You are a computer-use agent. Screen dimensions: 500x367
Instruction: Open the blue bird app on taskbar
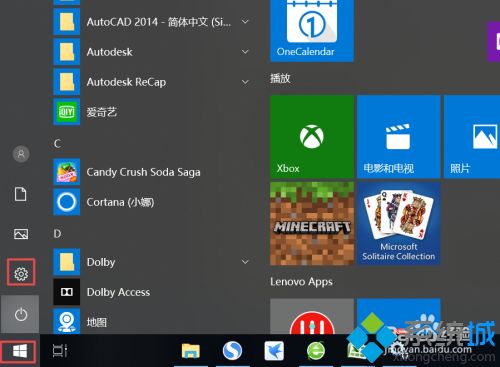(x=274, y=351)
